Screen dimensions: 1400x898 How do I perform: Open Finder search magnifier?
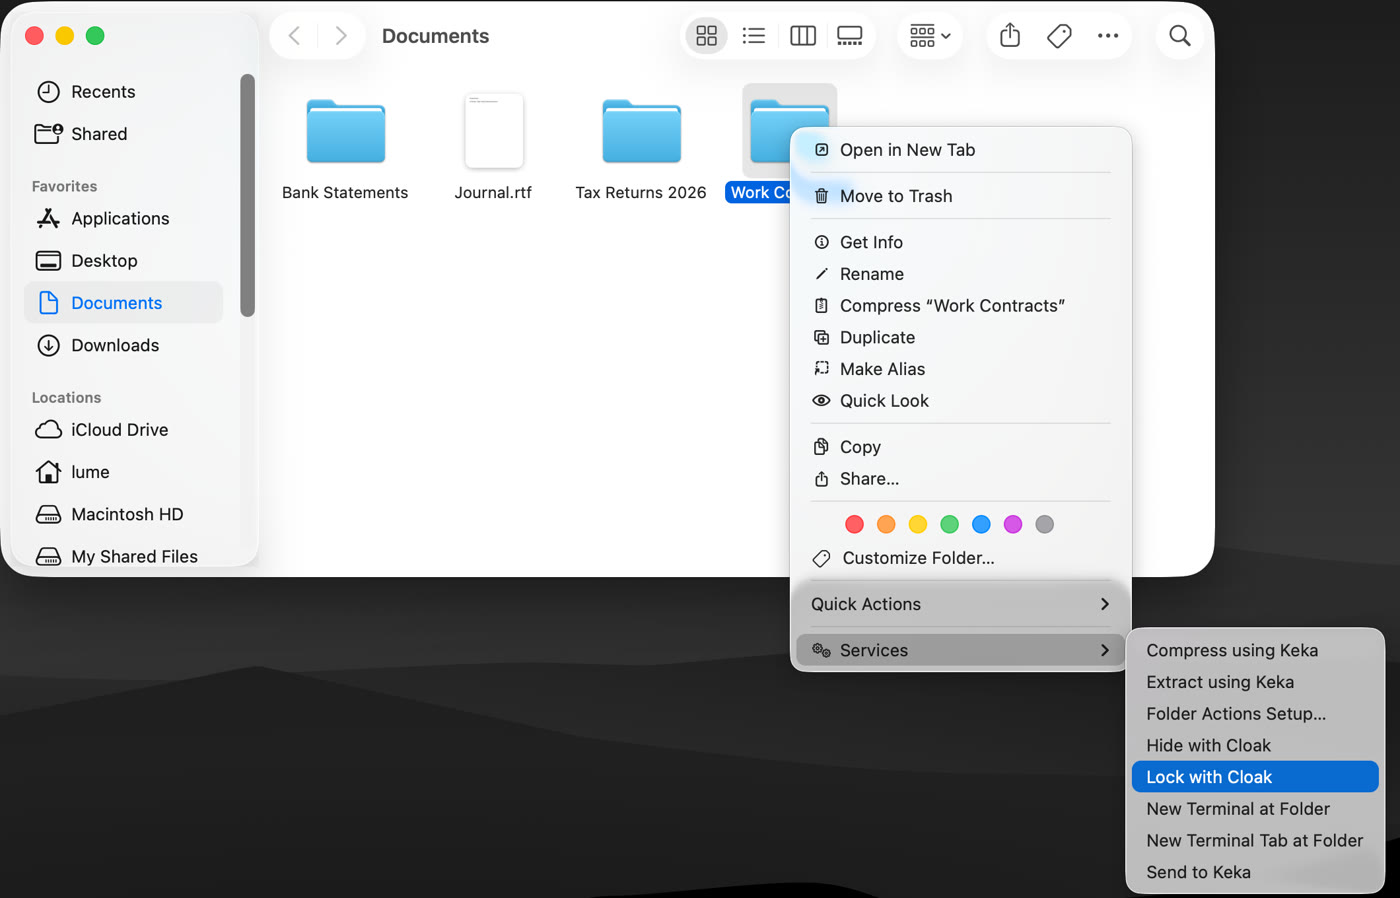[x=1180, y=36]
